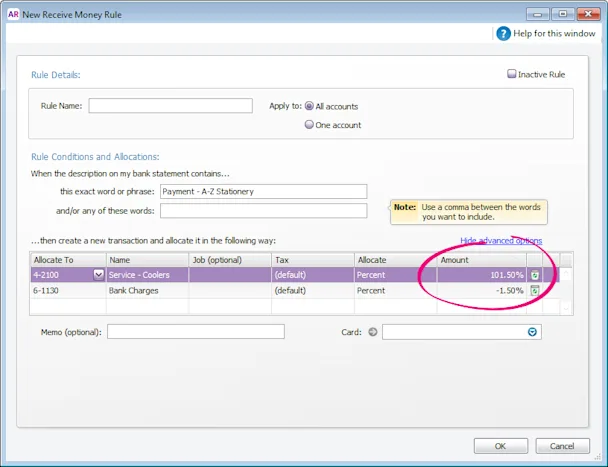
Task: Click the Amount column header
Action: coord(482,260)
